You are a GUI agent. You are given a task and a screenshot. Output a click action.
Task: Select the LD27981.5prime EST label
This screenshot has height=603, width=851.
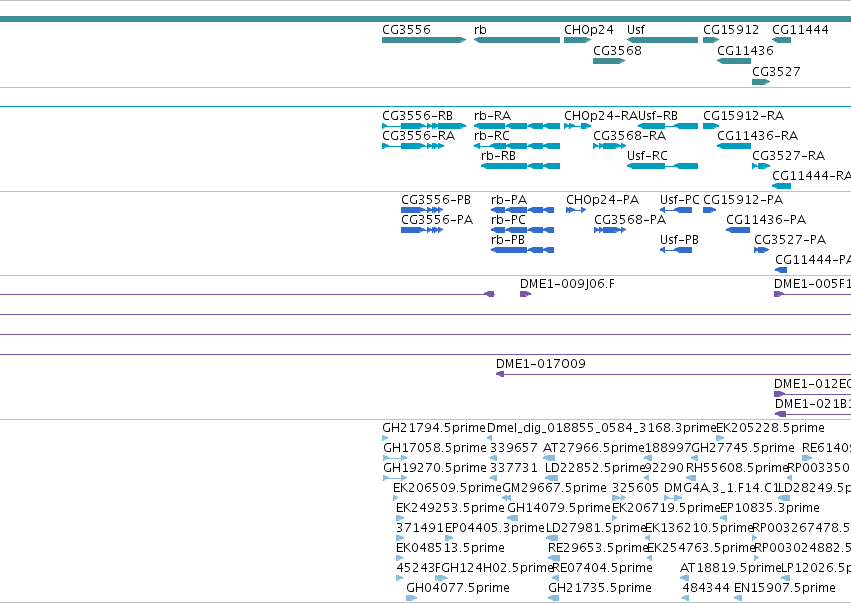tap(595, 529)
